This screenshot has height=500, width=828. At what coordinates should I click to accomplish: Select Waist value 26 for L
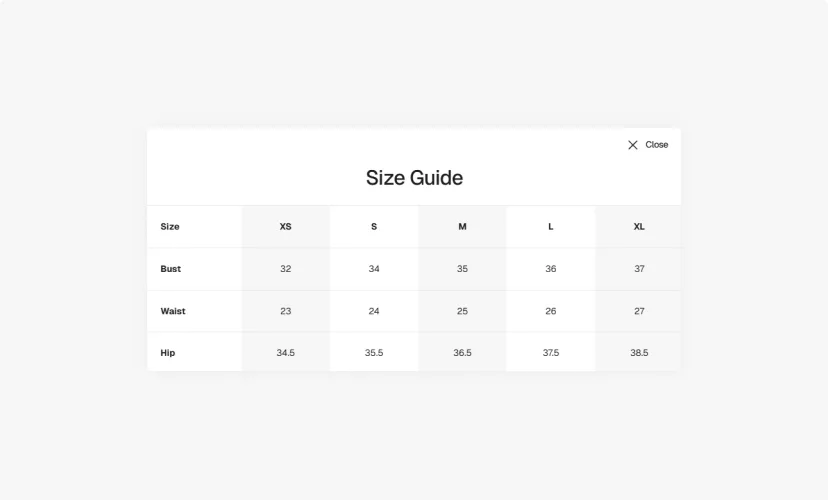tap(551, 311)
